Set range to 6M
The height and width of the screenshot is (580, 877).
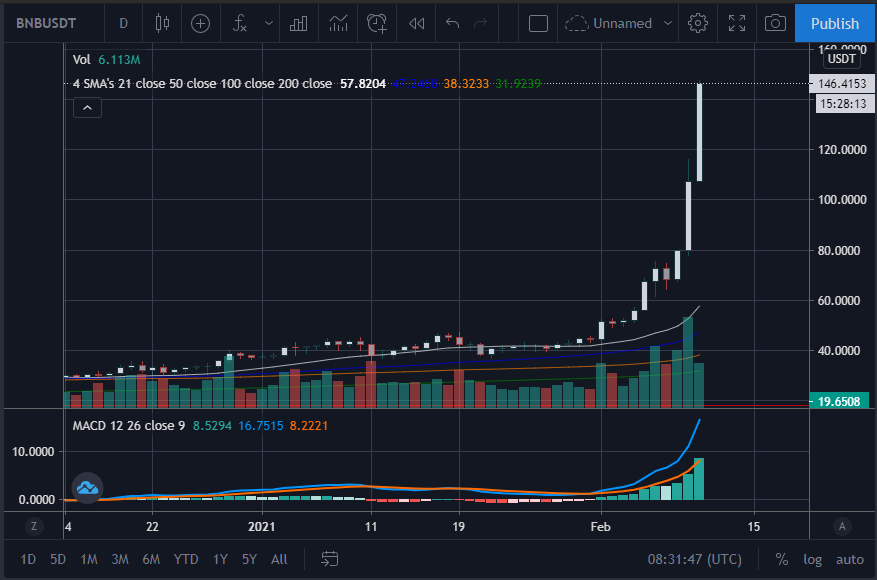[x=151, y=559]
